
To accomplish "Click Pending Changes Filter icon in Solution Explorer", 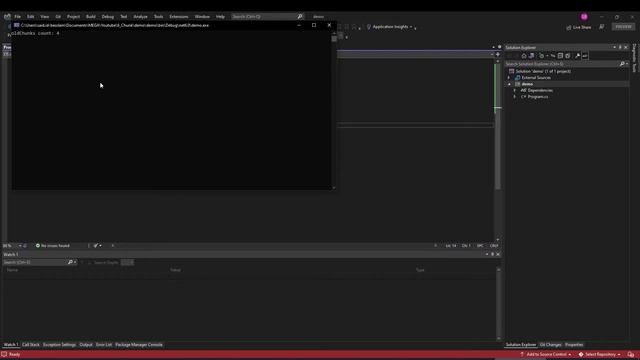I will click(542, 56).
